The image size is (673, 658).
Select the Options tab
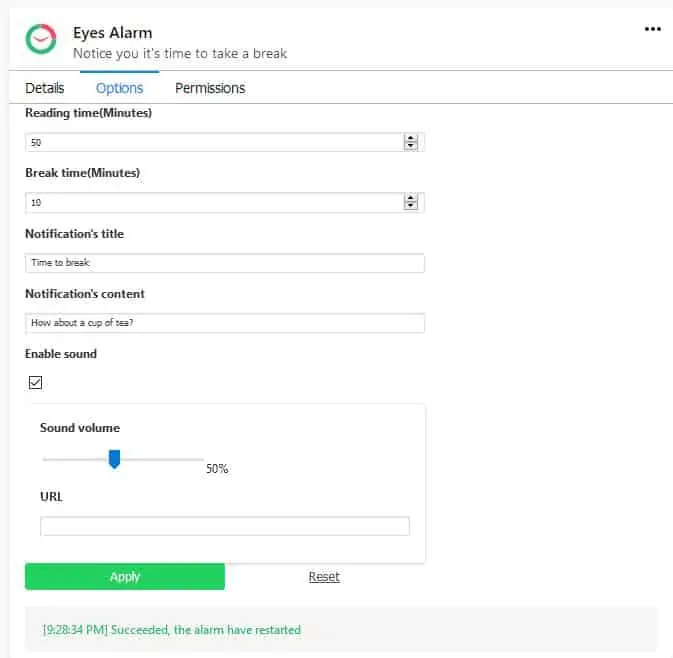tap(119, 88)
